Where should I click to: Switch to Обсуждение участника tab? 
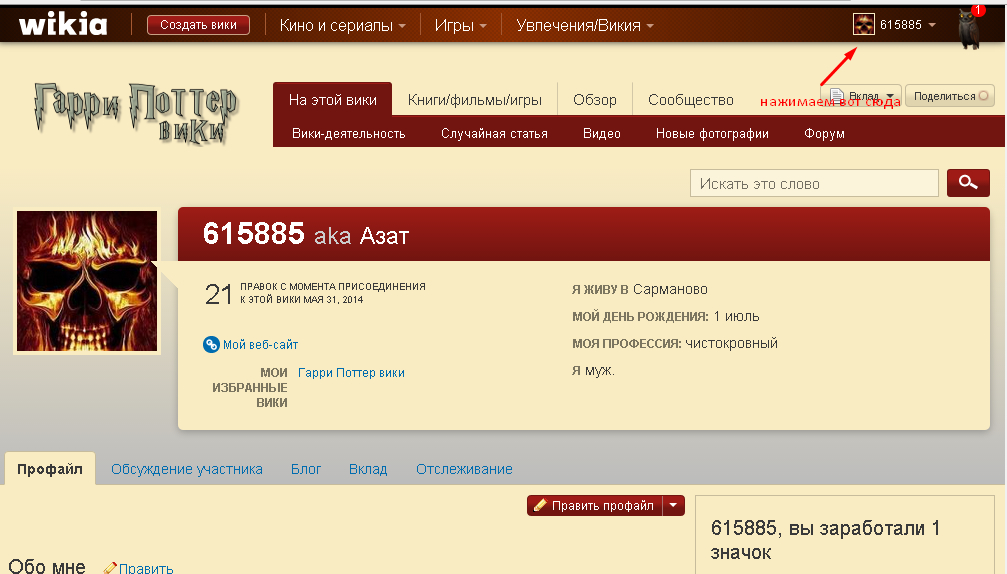(187, 469)
